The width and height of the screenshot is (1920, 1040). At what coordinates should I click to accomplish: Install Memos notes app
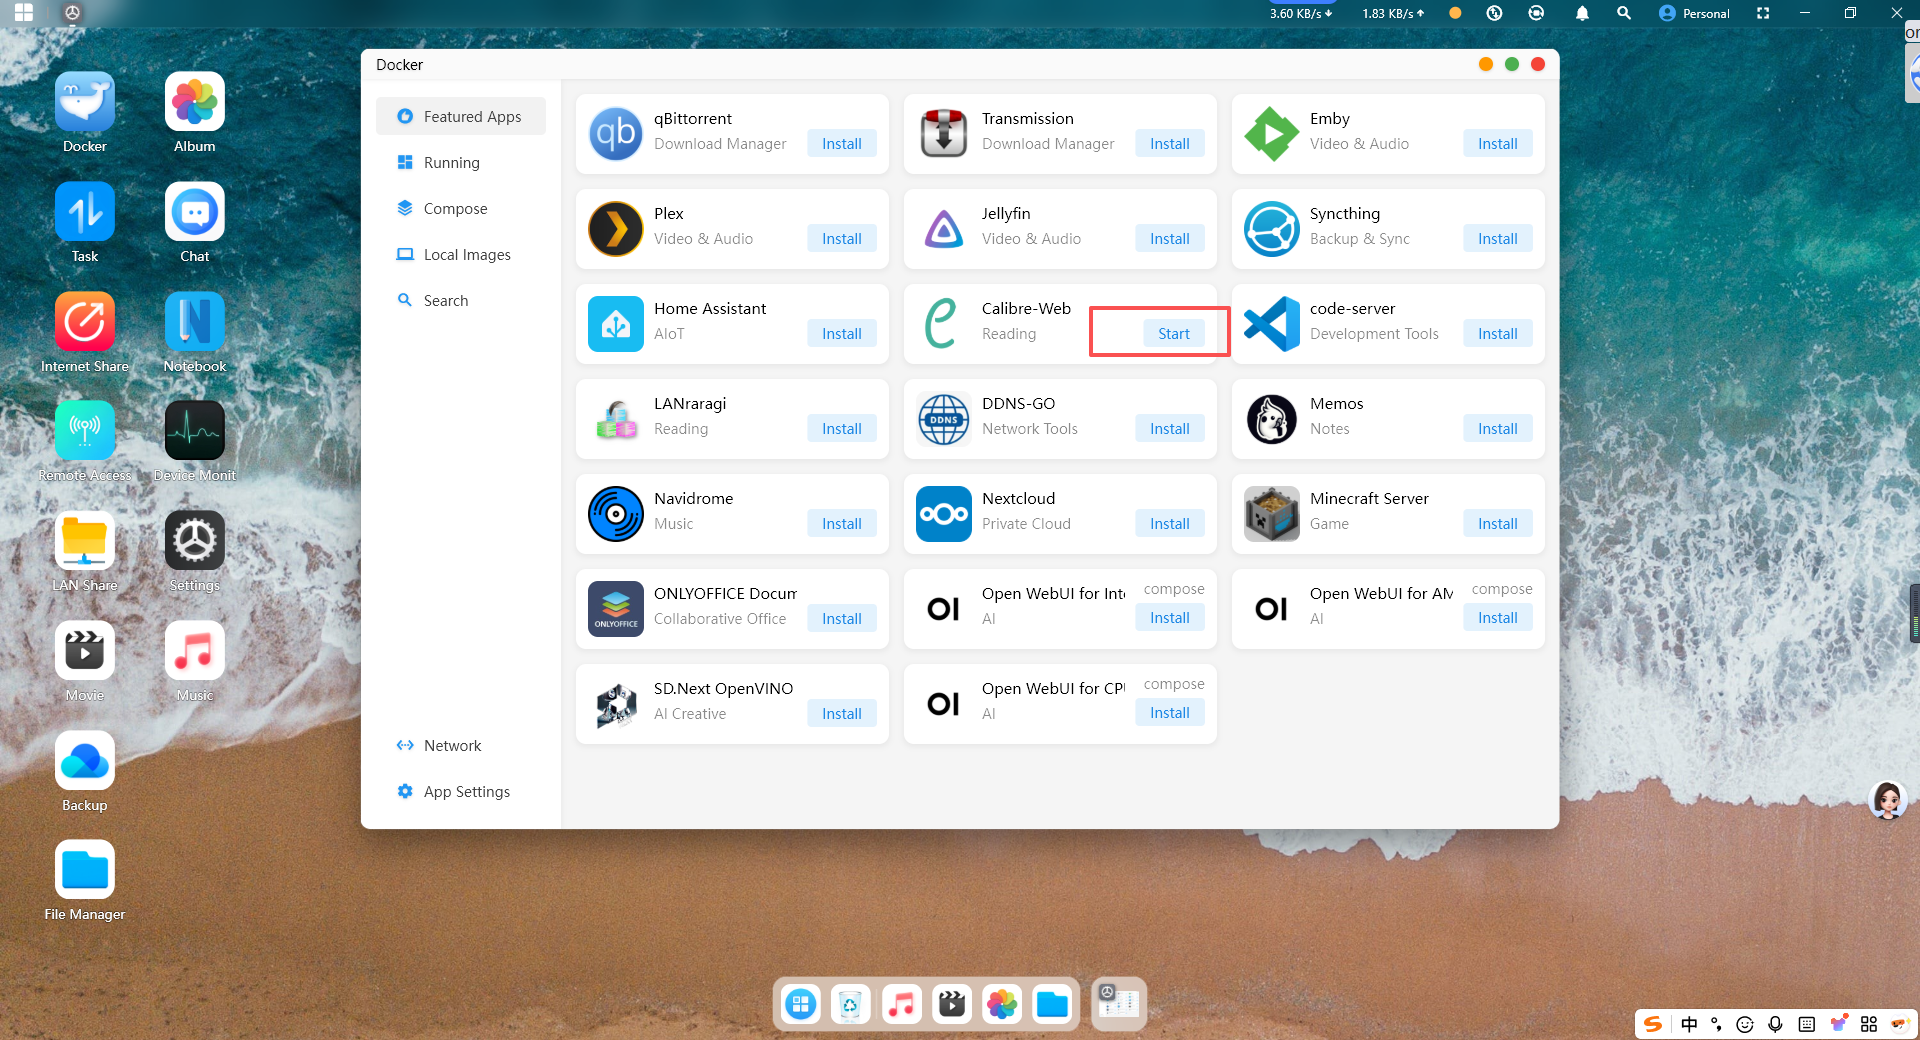[1498, 429]
